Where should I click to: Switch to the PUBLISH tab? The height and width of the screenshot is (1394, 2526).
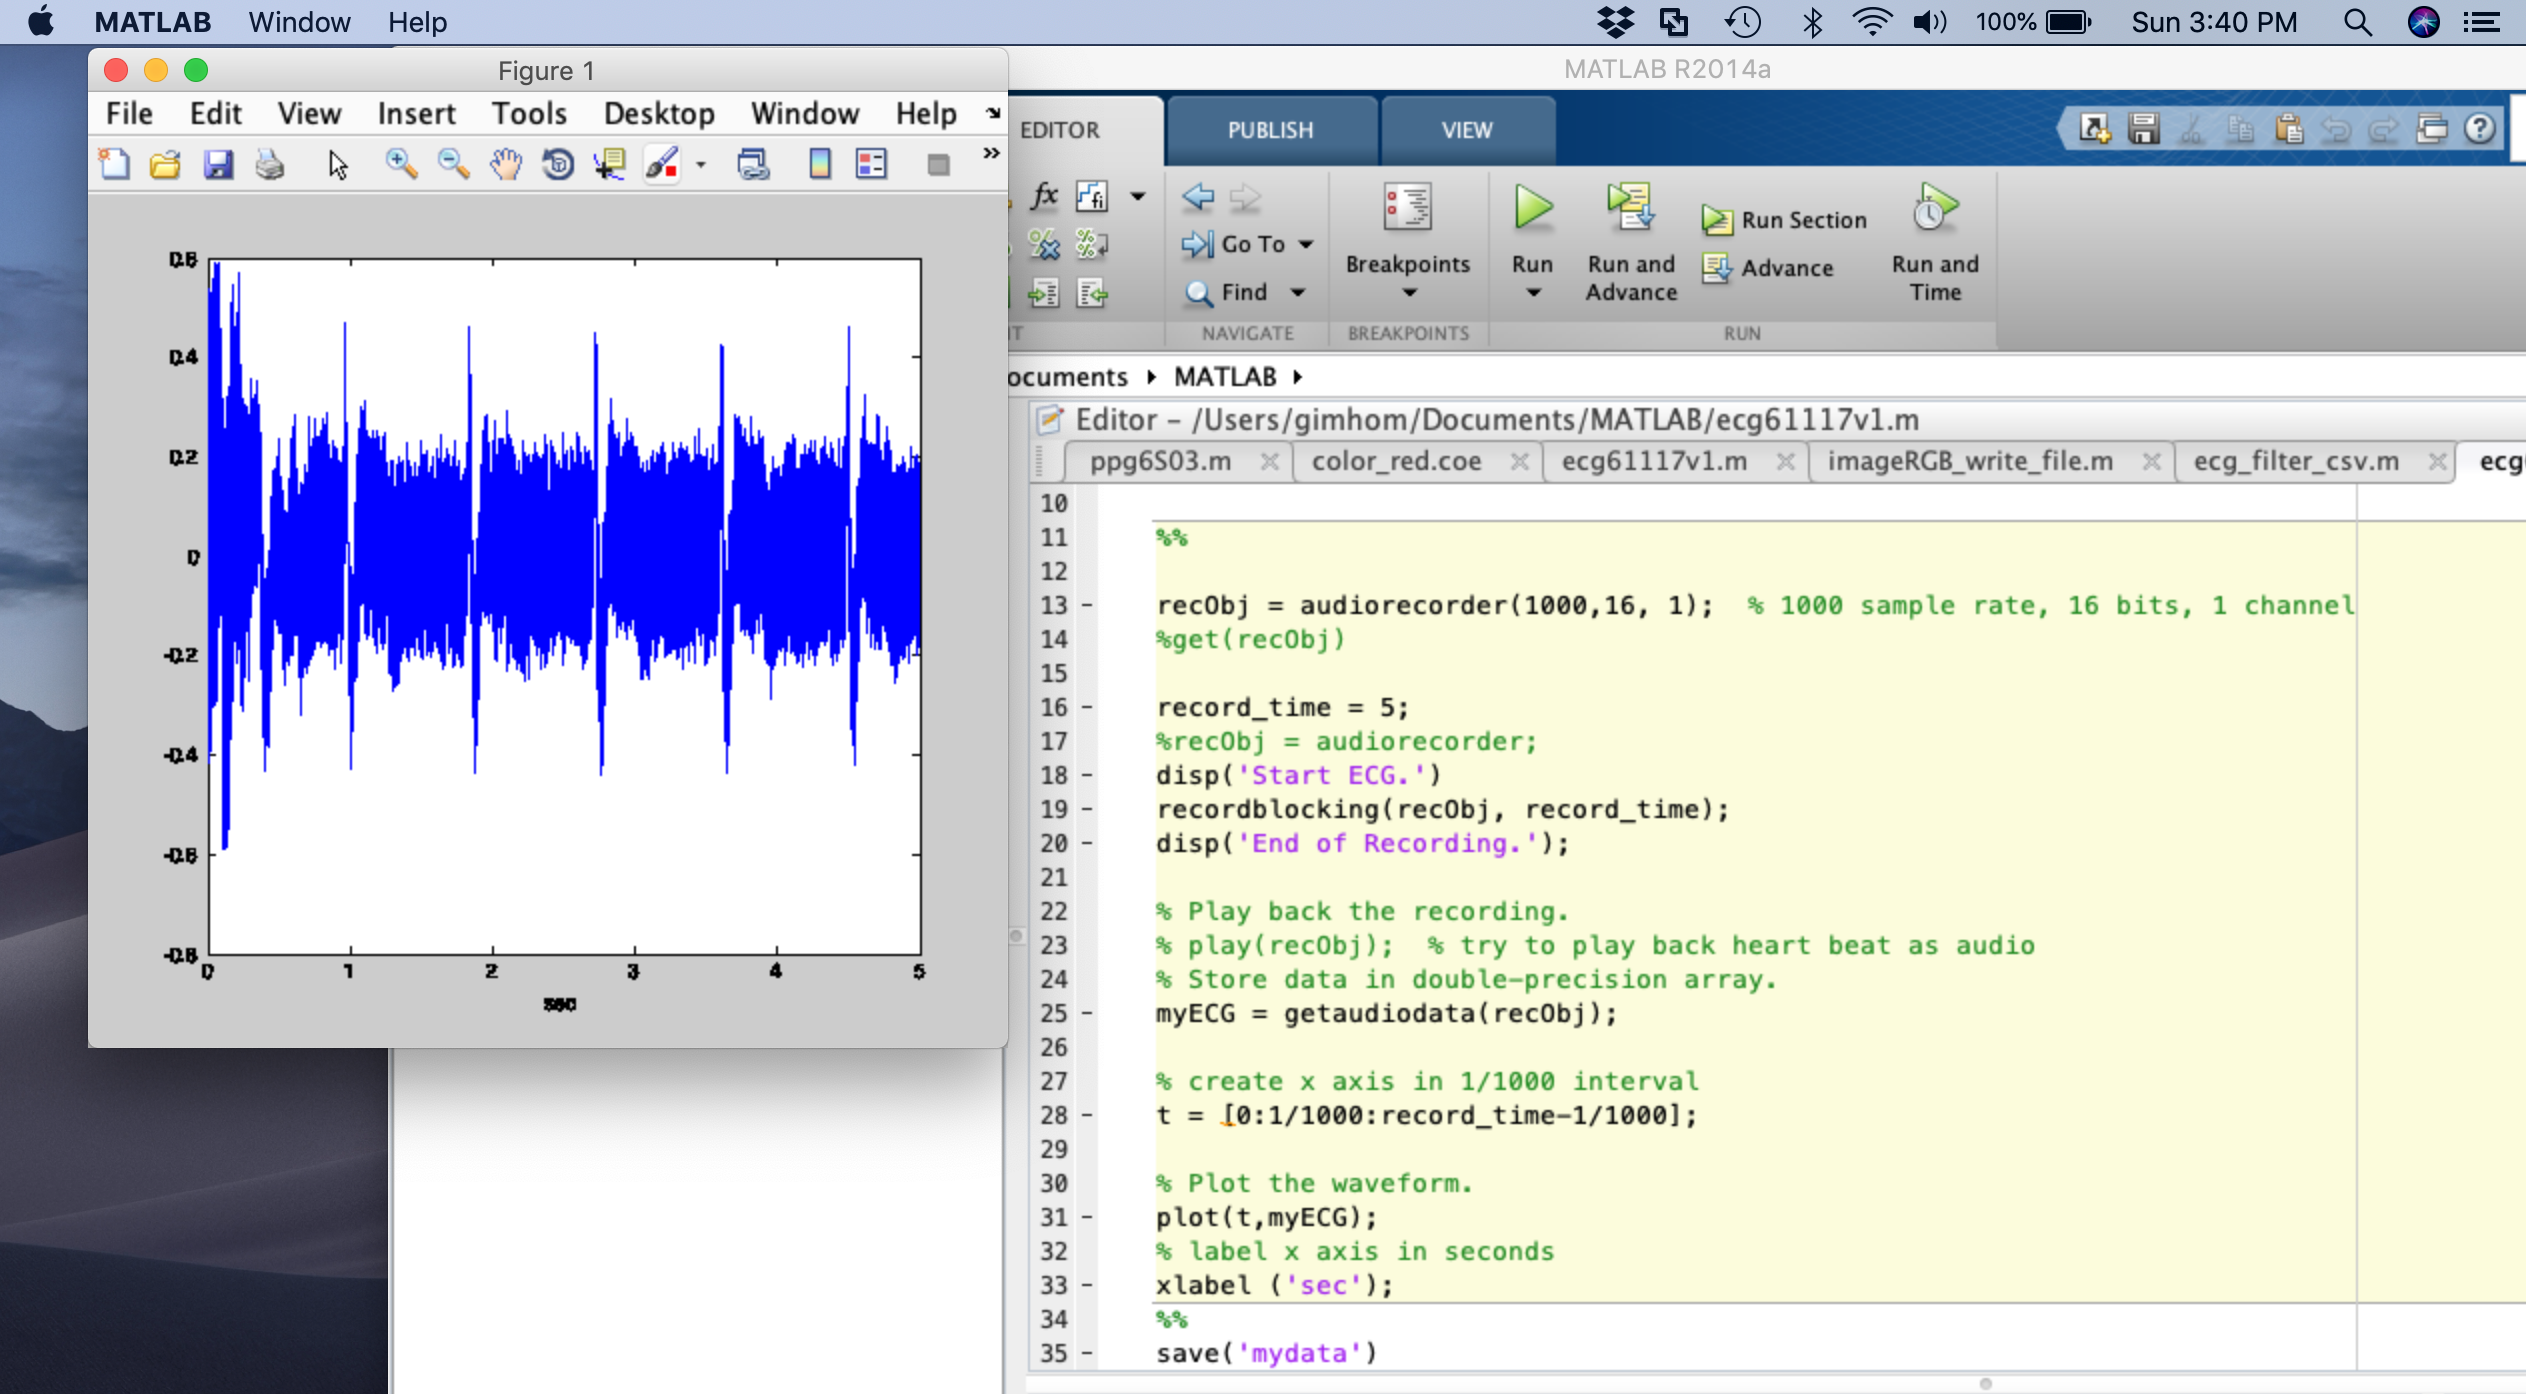[1270, 130]
